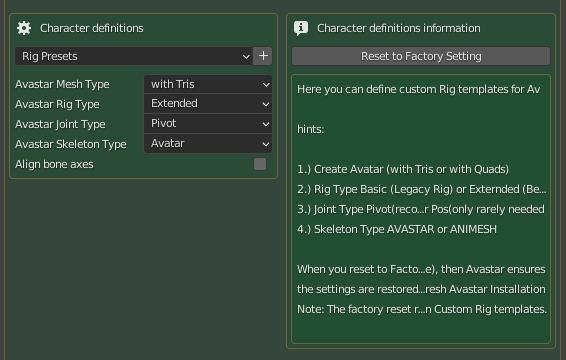Open the Rig Presets dropdown
Viewport: 566px width, 360px height.
pos(134,56)
